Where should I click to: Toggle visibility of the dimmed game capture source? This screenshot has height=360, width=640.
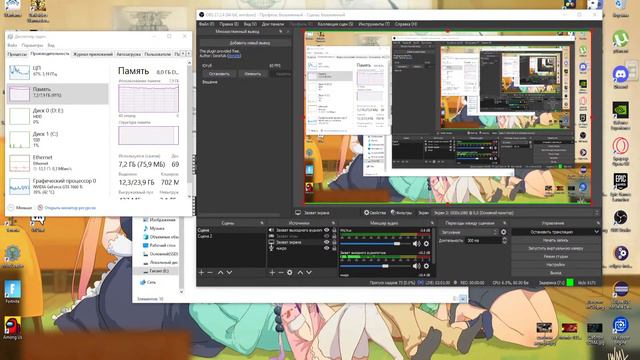tap(327, 236)
